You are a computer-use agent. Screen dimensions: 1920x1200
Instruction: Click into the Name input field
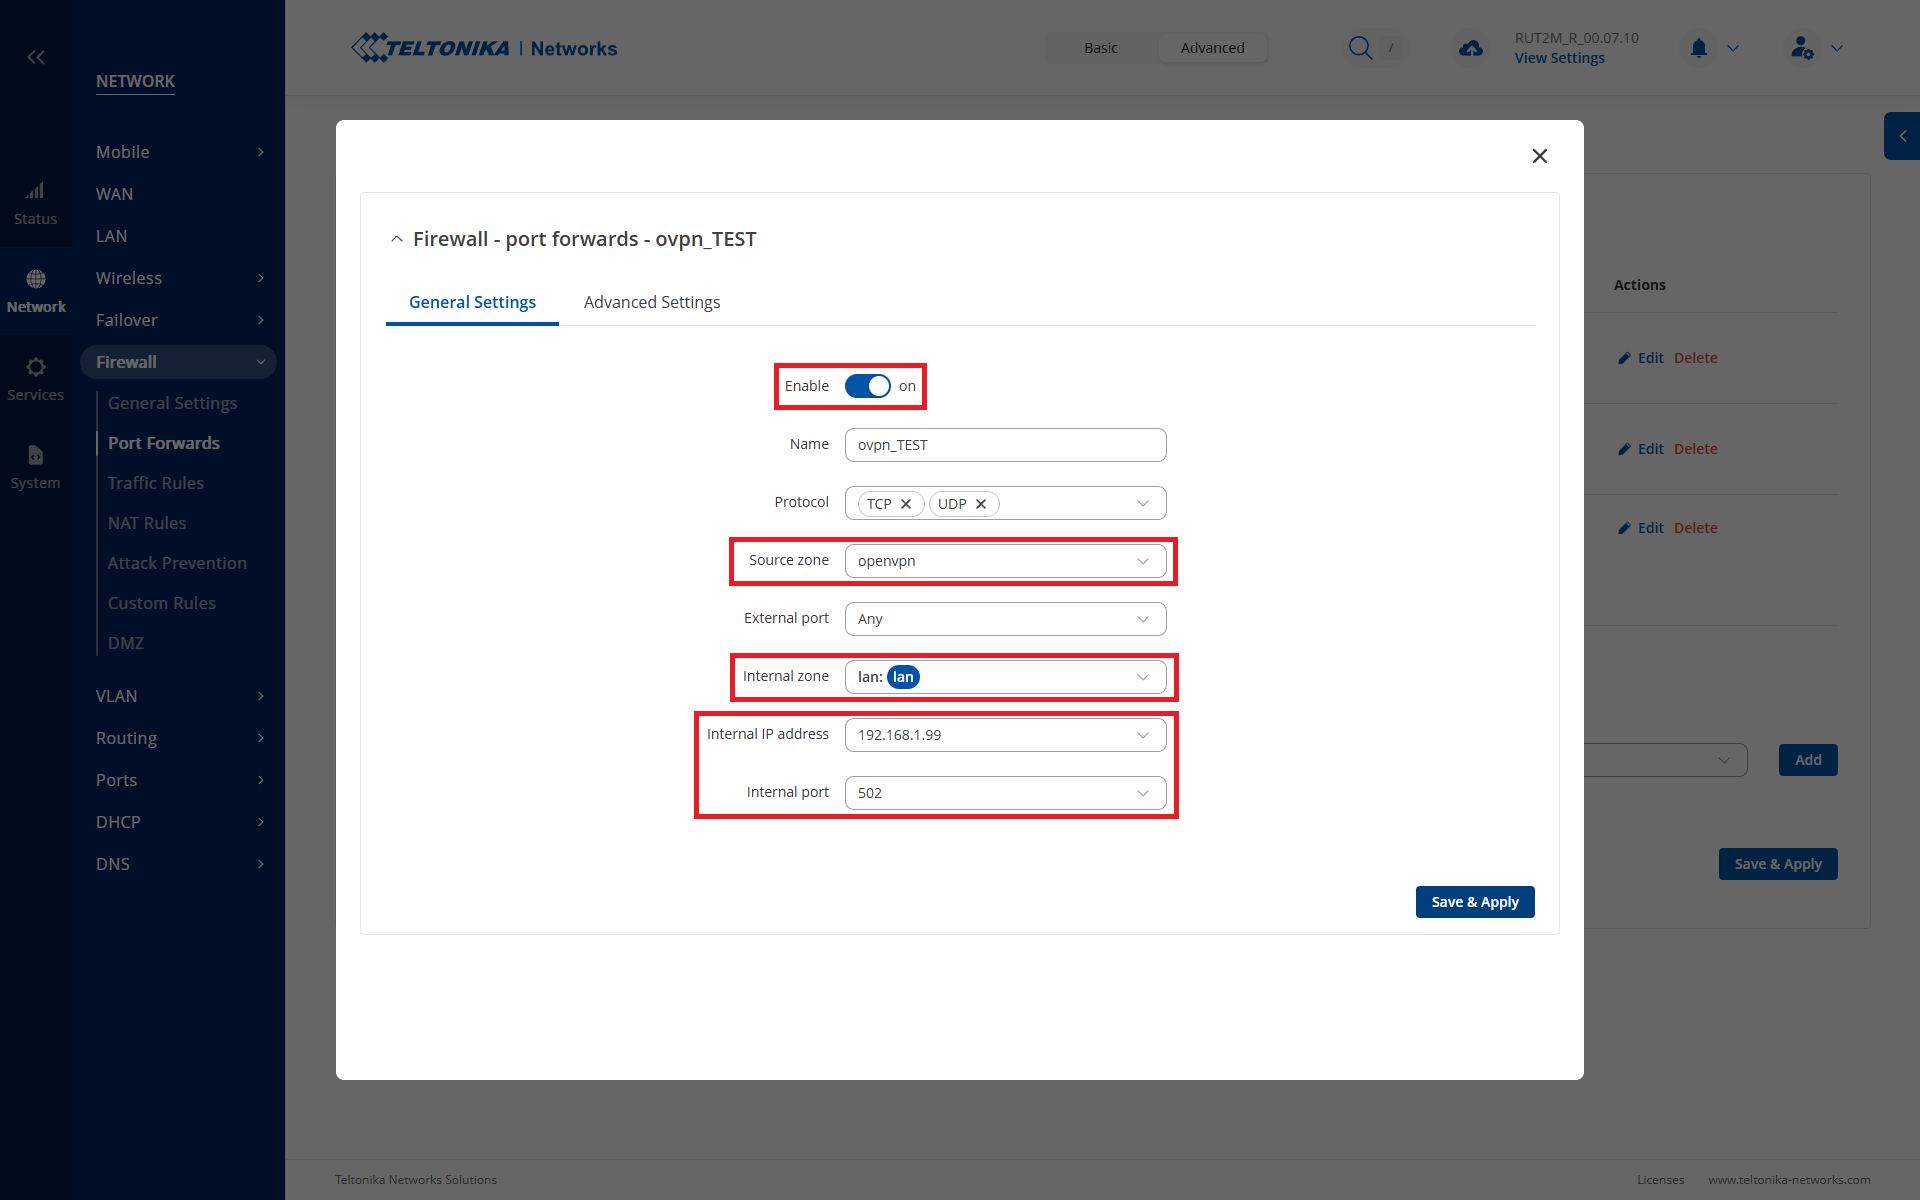pyautogui.click(x=1005, y=445)
